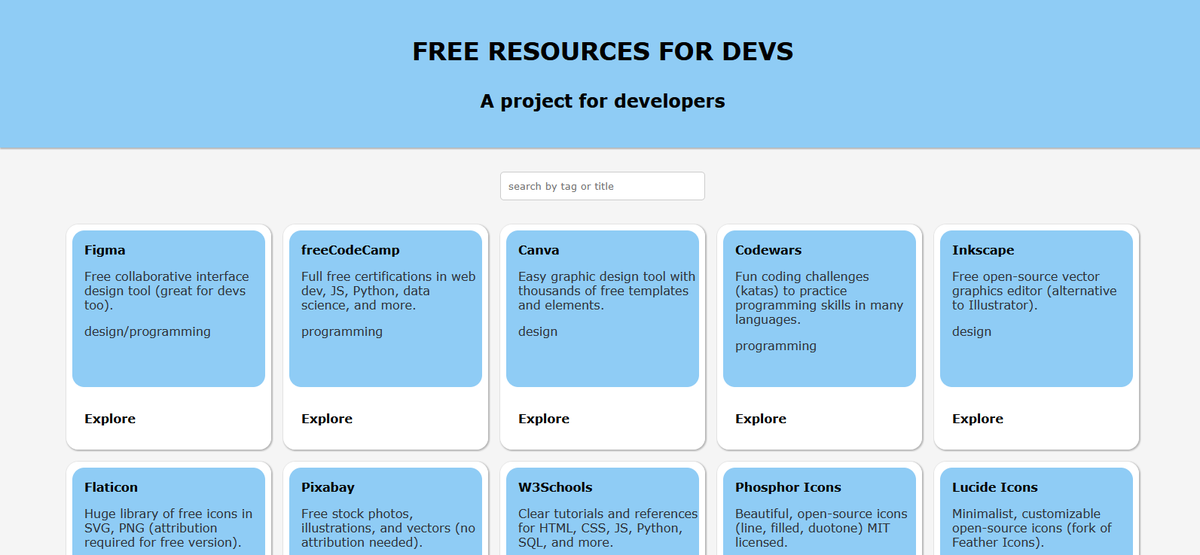Open Explore link on Codewars card
The height and width of the screenshot is (555, 1200).
761,419
